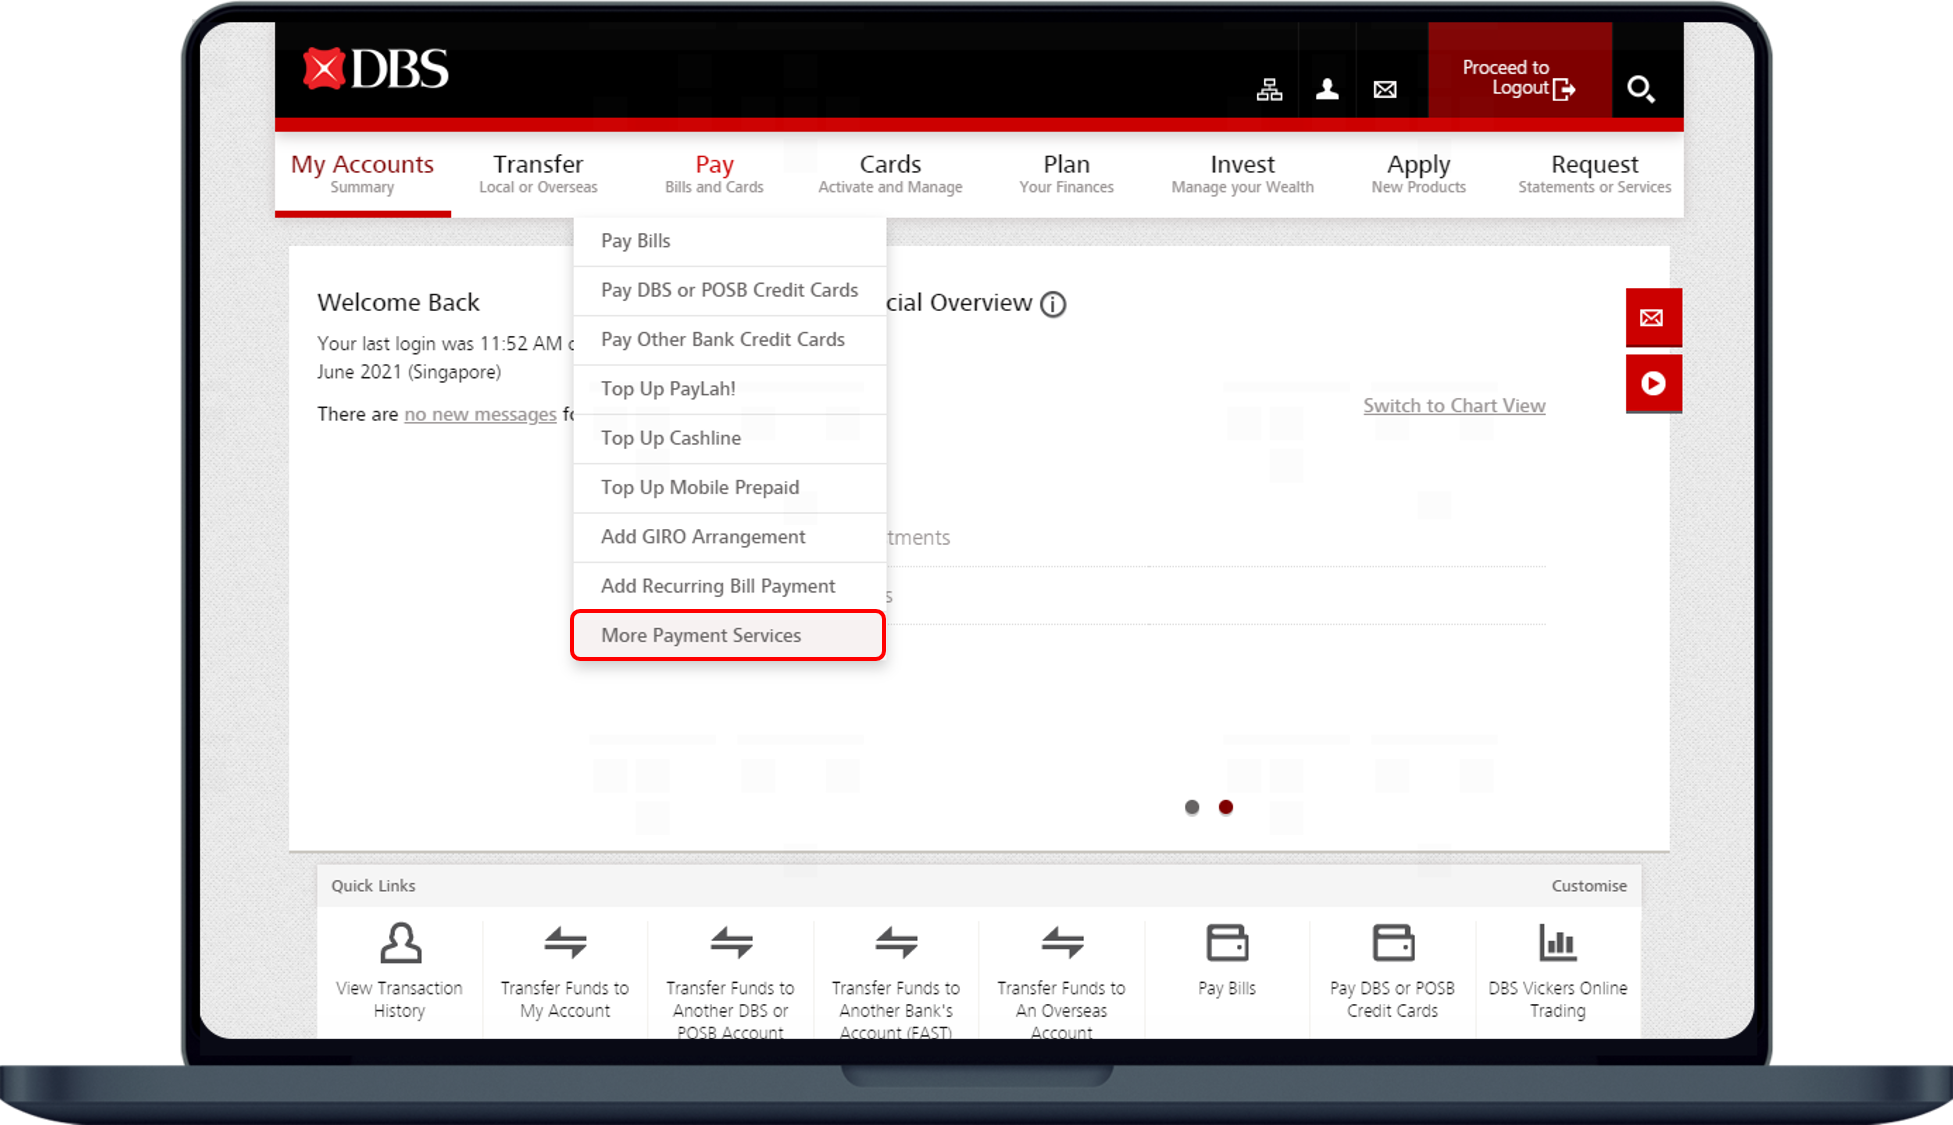Open DBS Vickers Online Trading quick link
Image resolution: width=1953 pixels, height=1125 pixels.
pos(1557,970)
